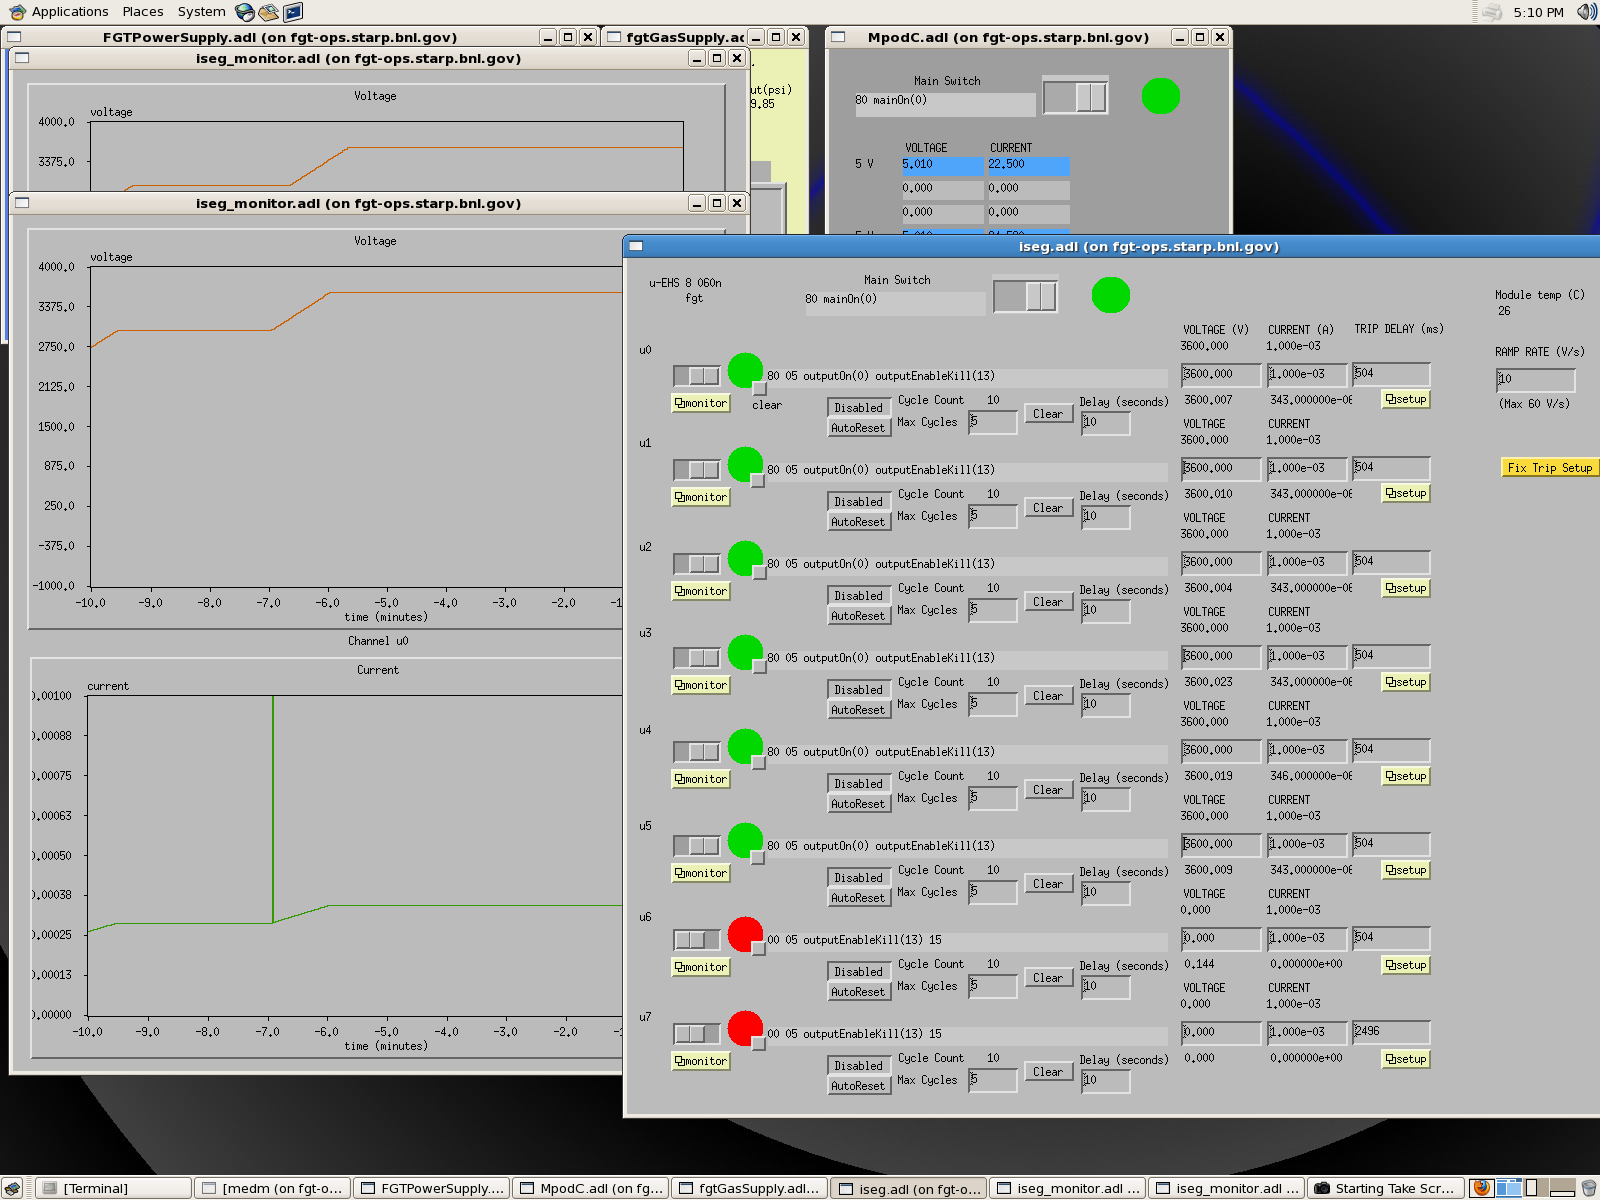
Task: Select Disabled option for channel u0
Action: tap(858, 408)
